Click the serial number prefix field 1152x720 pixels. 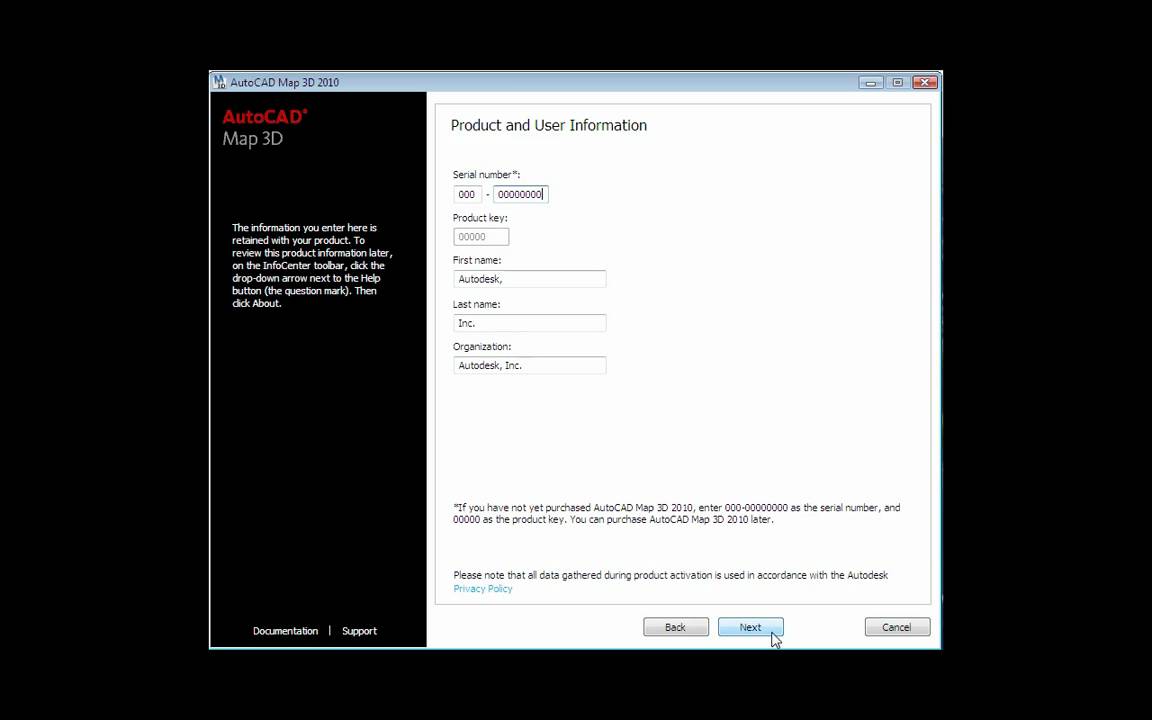[x=467, y=195]
